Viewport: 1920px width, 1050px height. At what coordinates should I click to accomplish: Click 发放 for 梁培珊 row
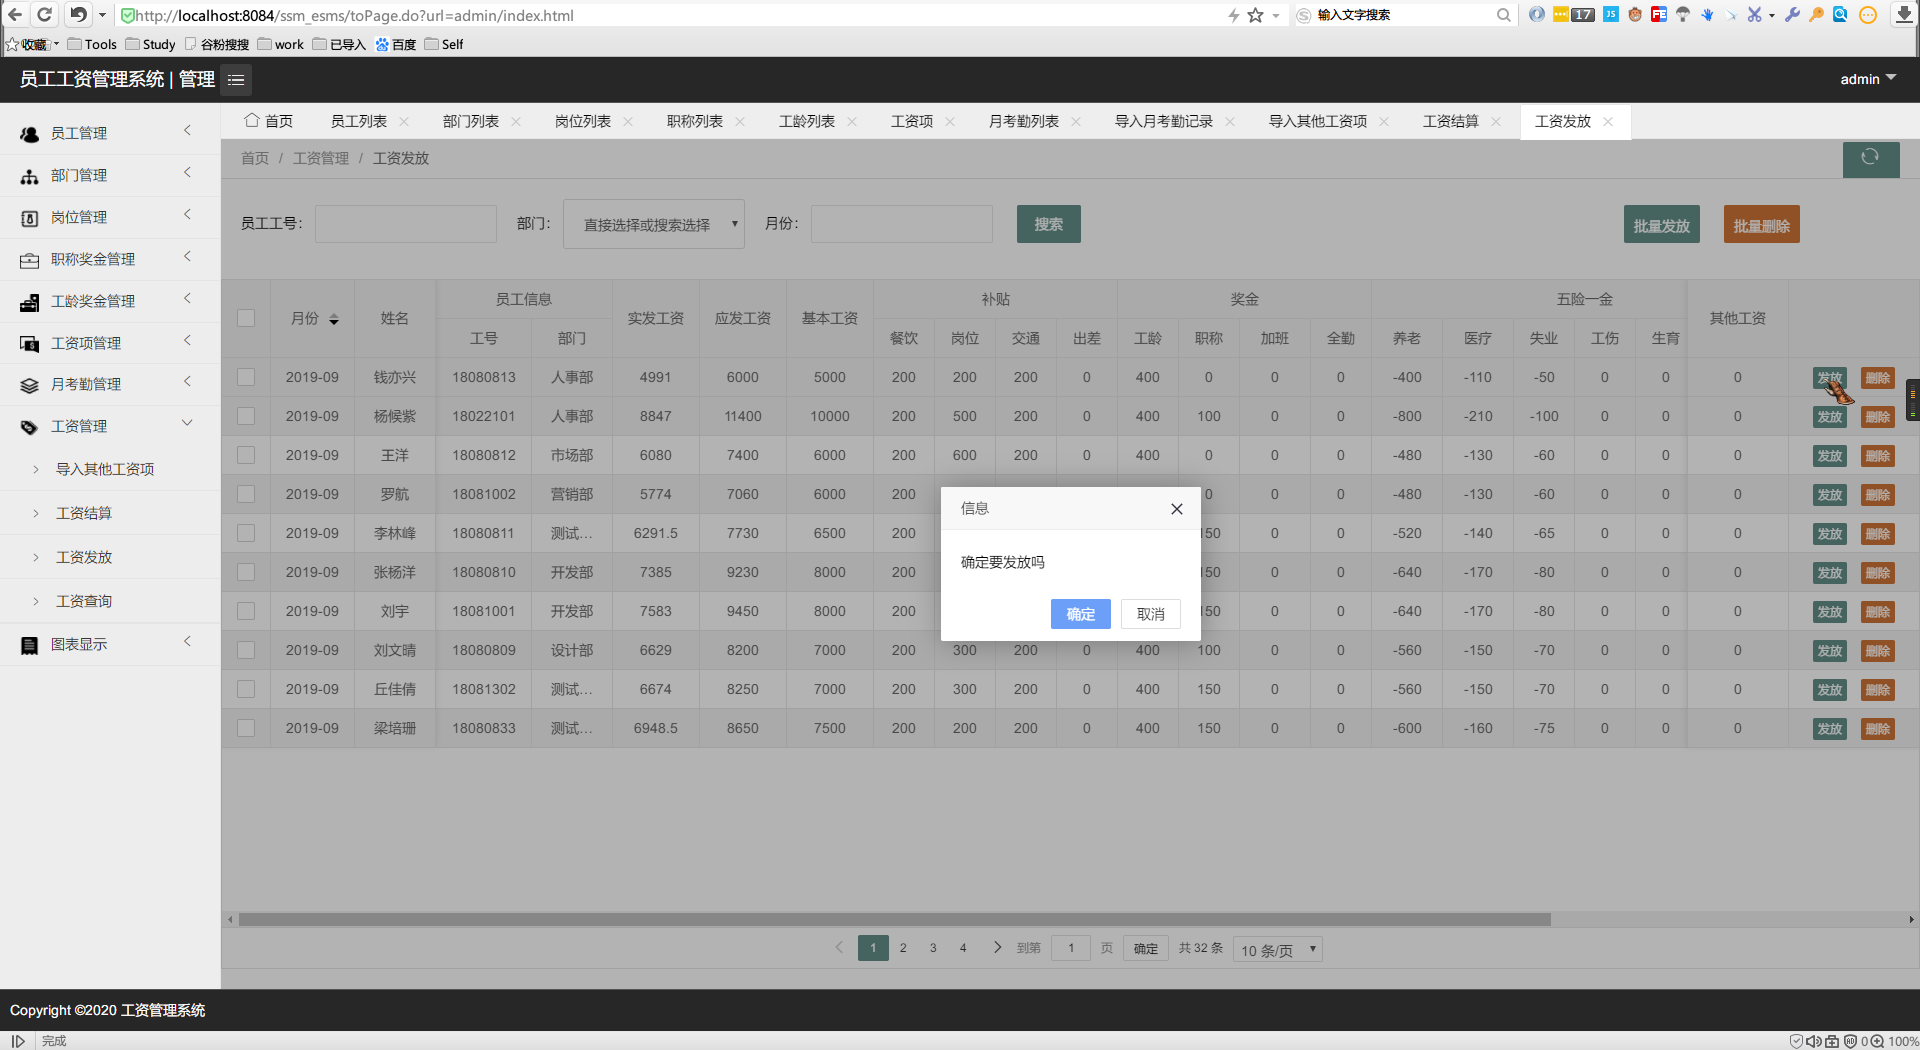(x=1830, y=730)
